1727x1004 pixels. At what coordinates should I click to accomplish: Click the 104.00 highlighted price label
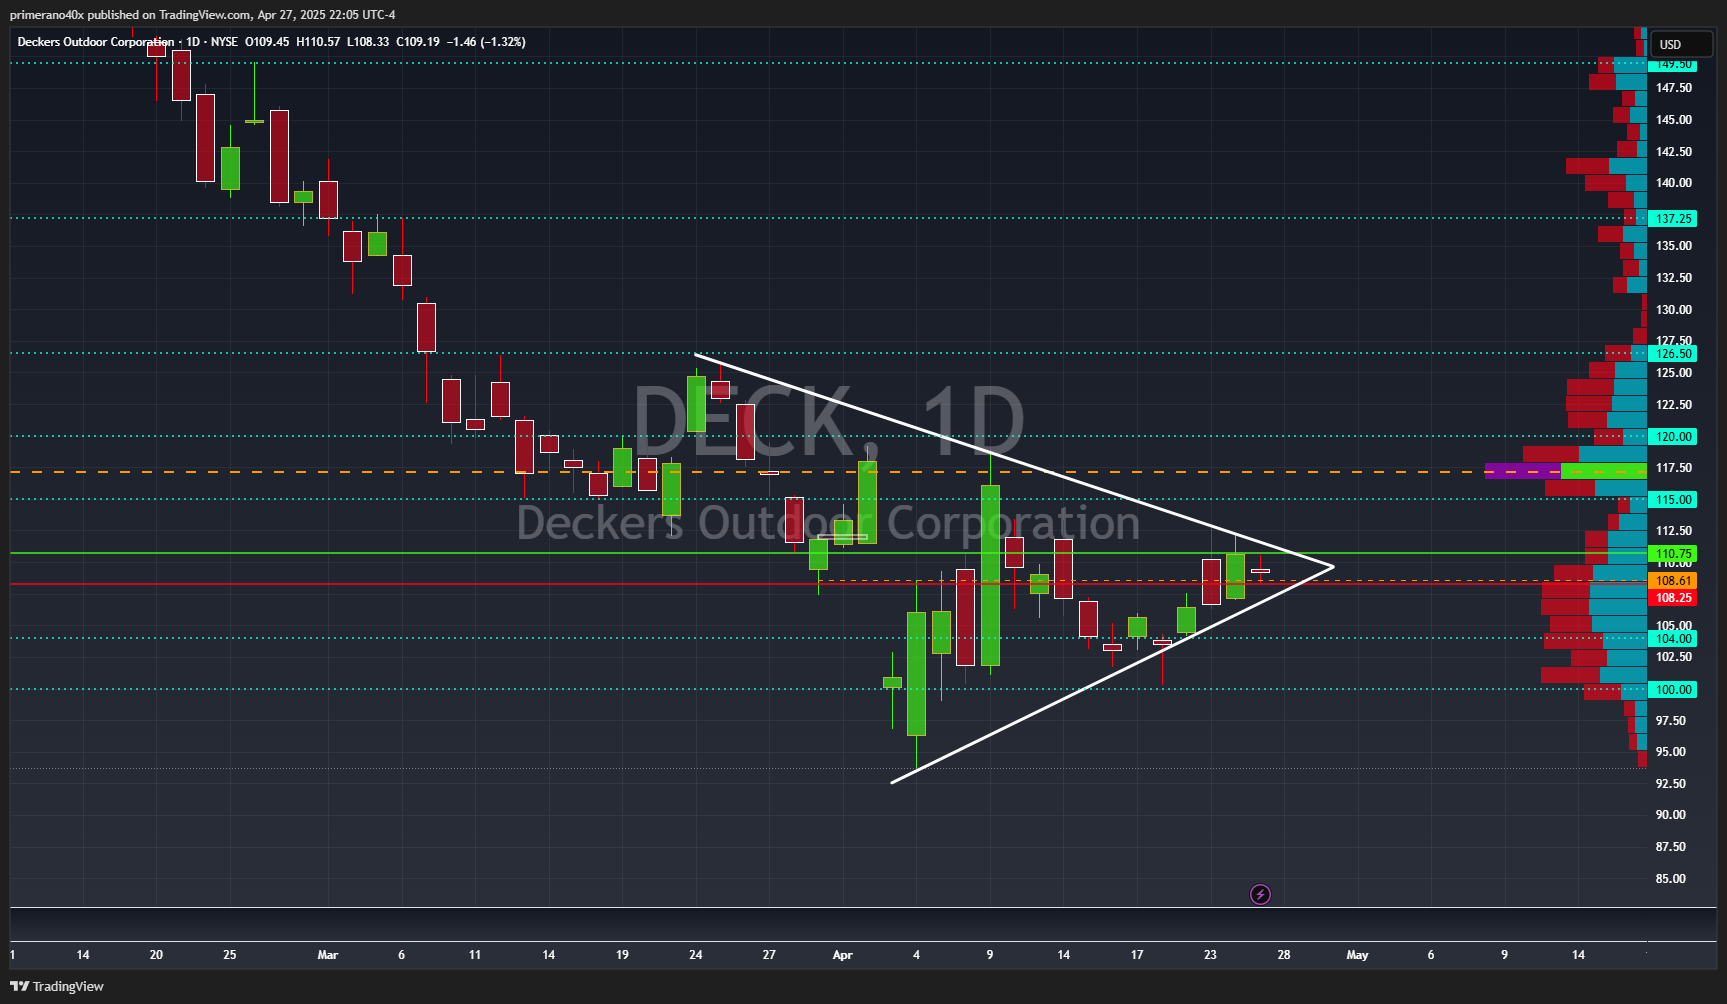(x=1674, y=638)
